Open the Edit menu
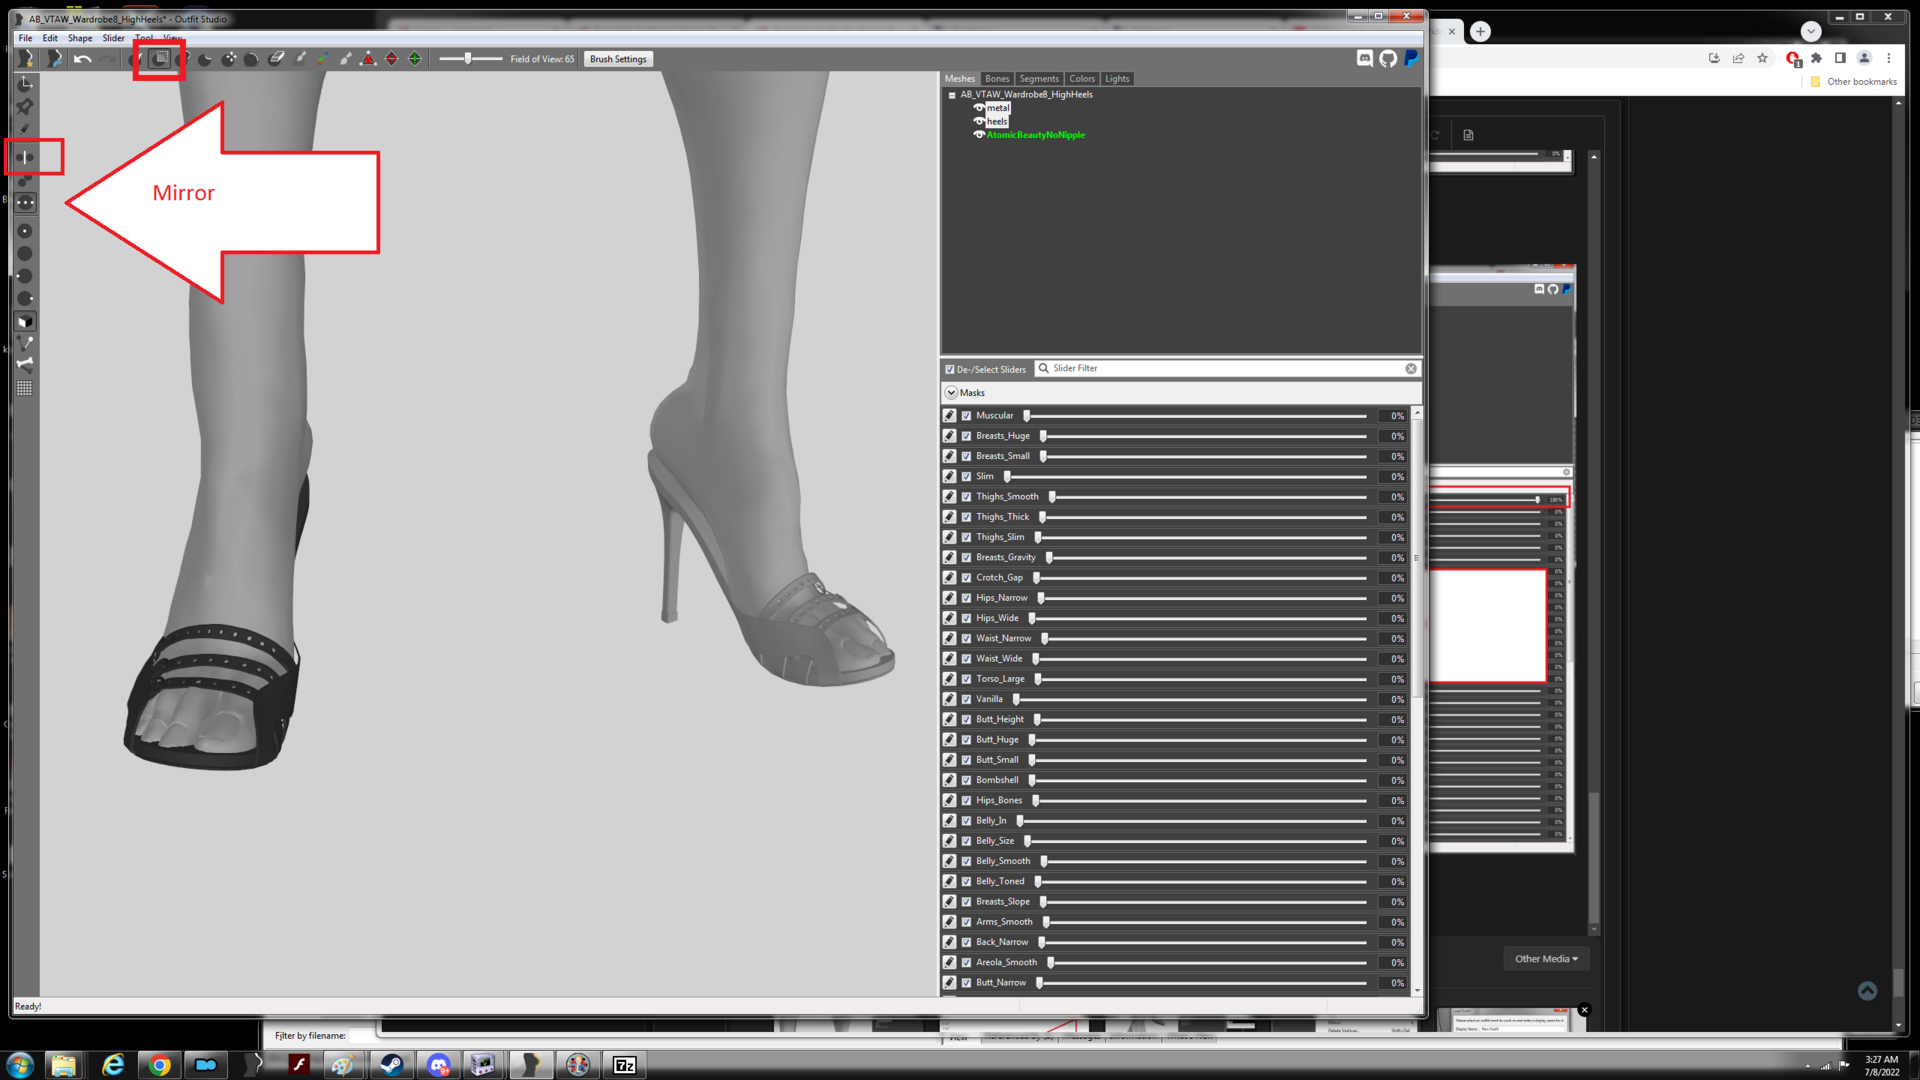 click(50, 38)
